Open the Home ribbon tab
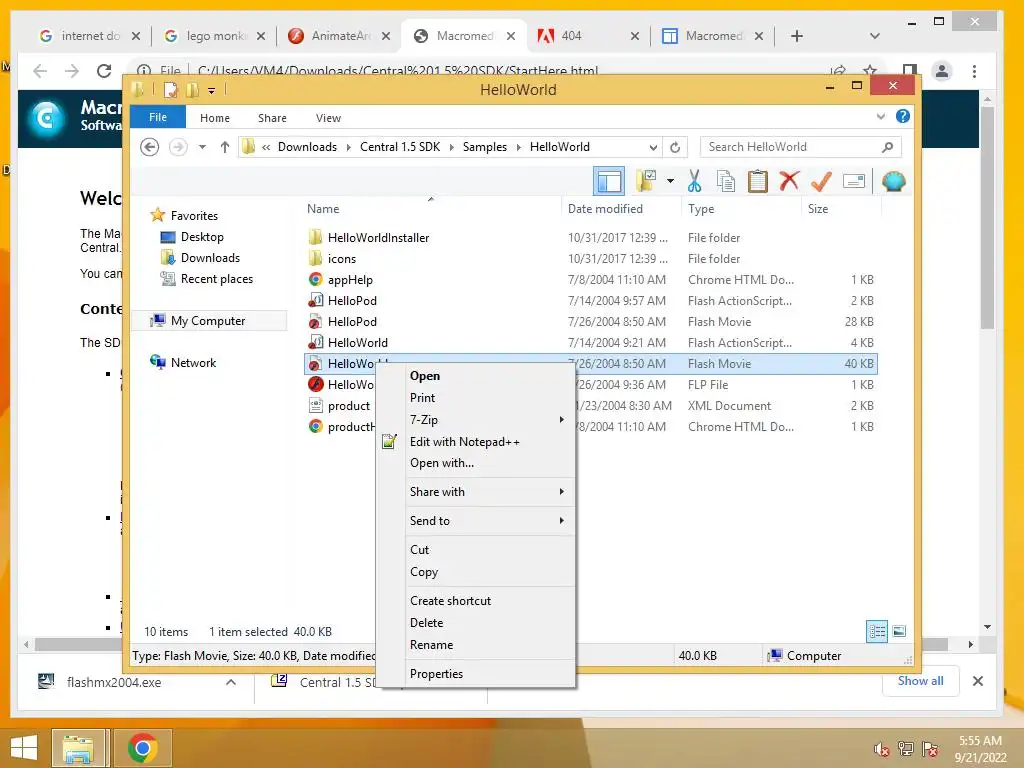The image size is (1024, 768). tap(215, 118)
